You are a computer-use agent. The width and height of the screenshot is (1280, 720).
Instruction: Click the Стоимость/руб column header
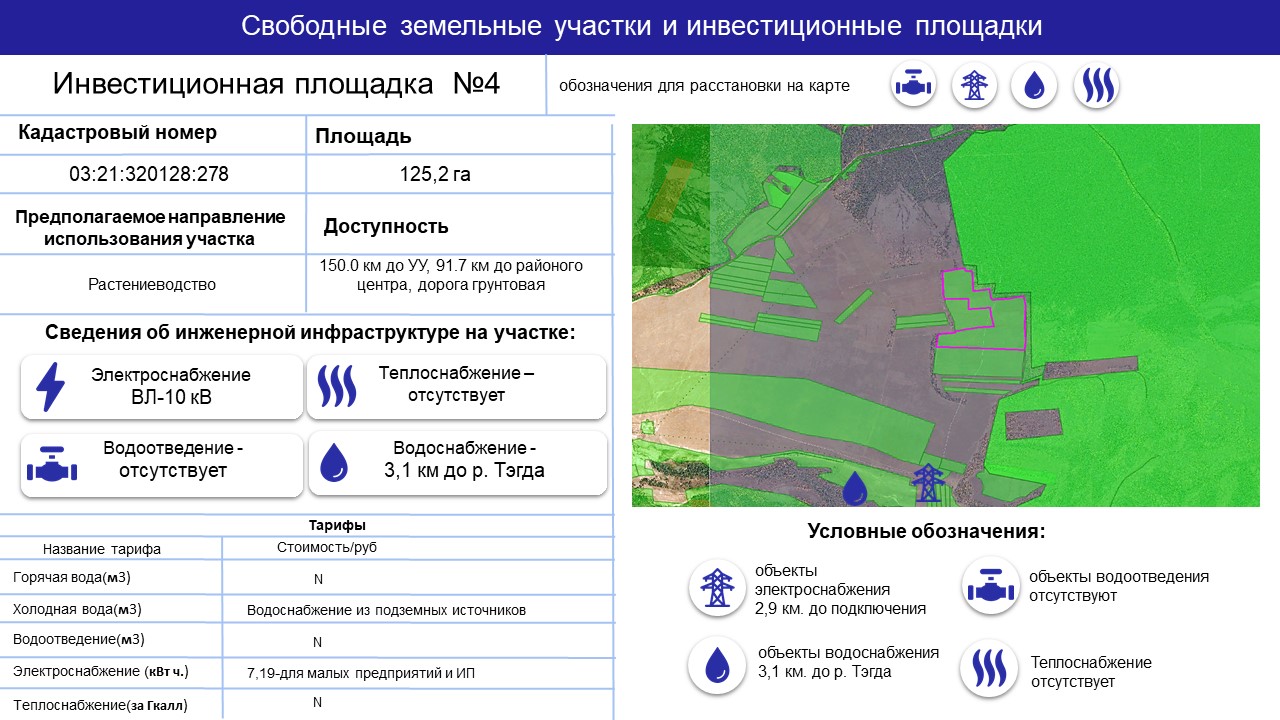(327, 548)
